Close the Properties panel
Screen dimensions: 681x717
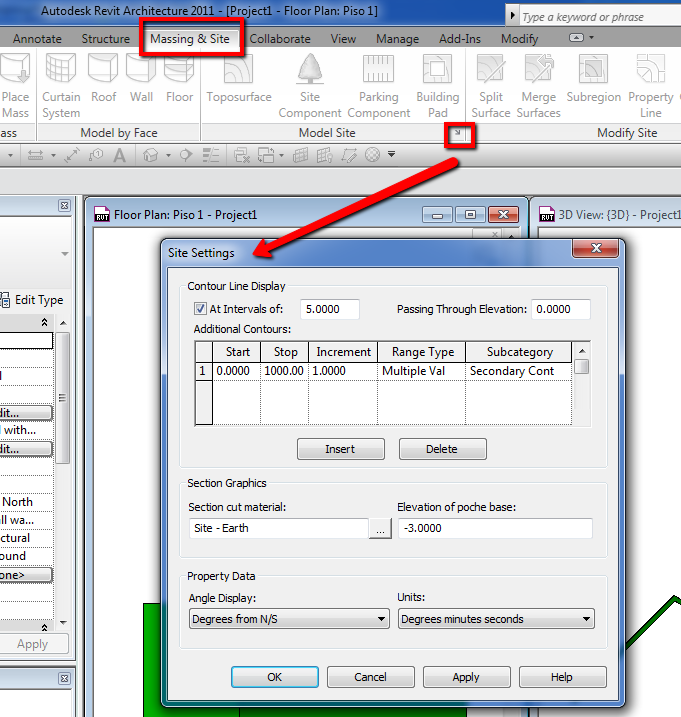pyautogui.click(x=64, y=206)
